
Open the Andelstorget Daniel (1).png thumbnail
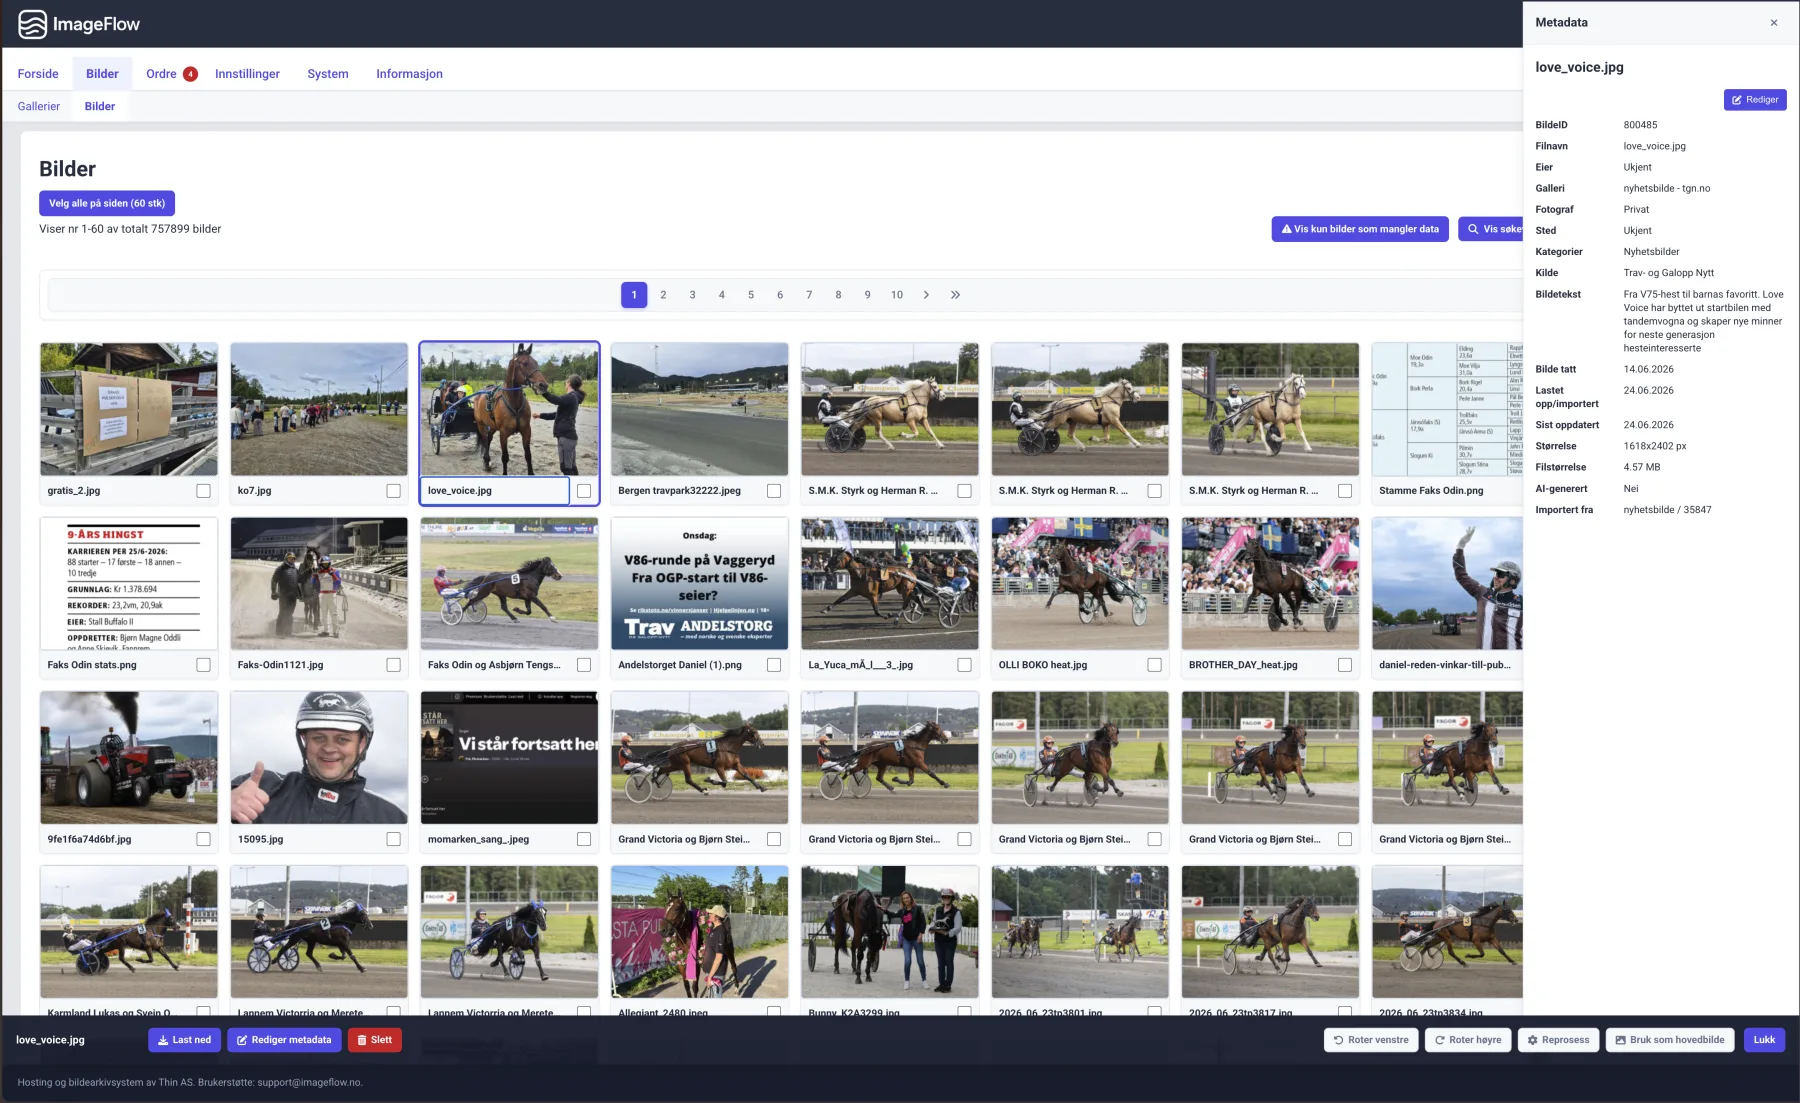700,584
